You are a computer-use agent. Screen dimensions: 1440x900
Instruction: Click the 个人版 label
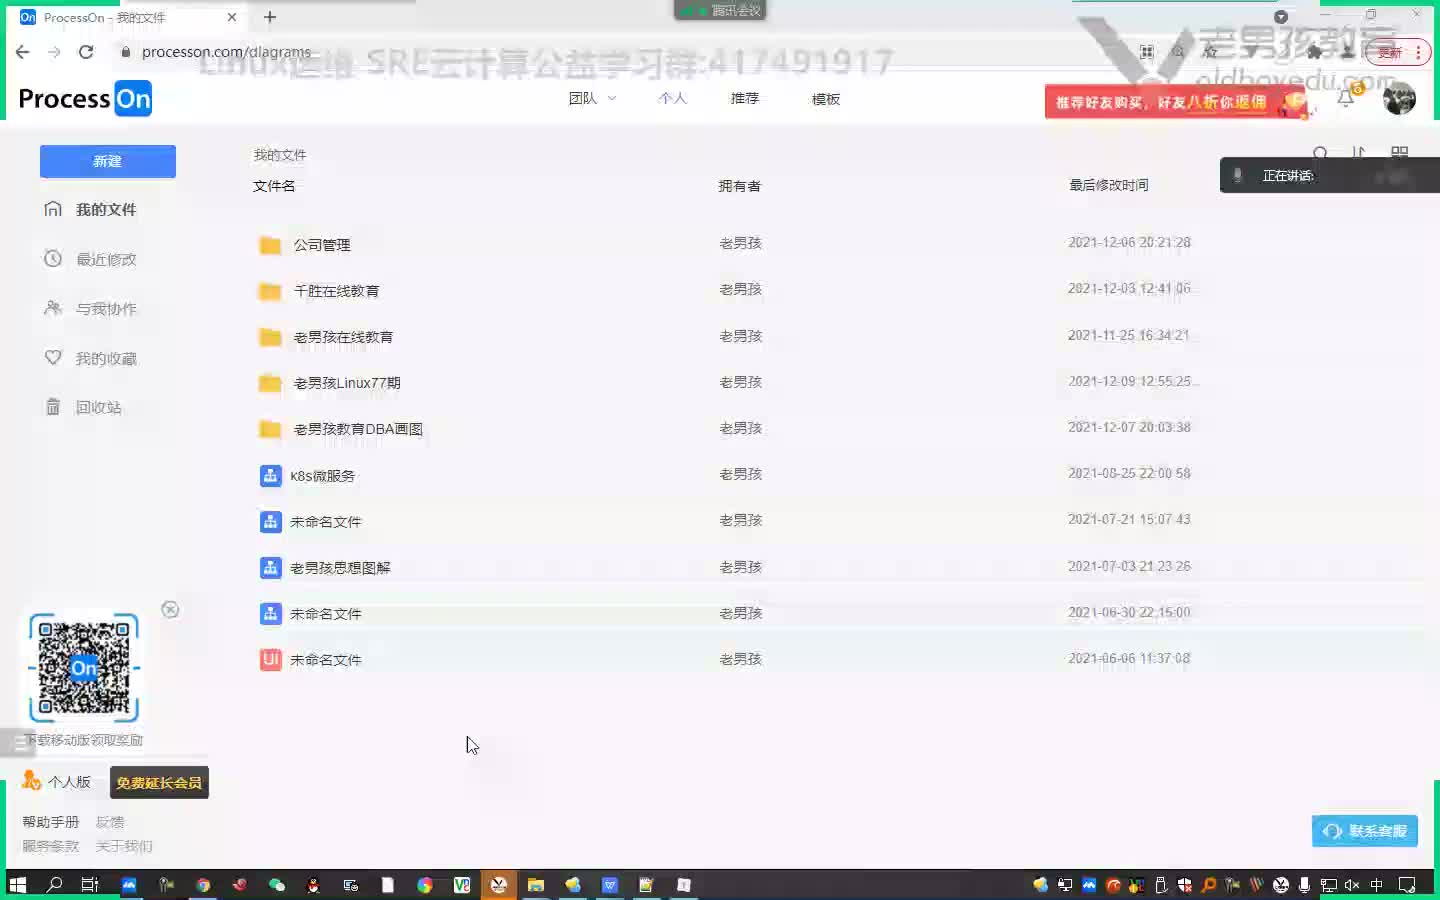[69, 782]
